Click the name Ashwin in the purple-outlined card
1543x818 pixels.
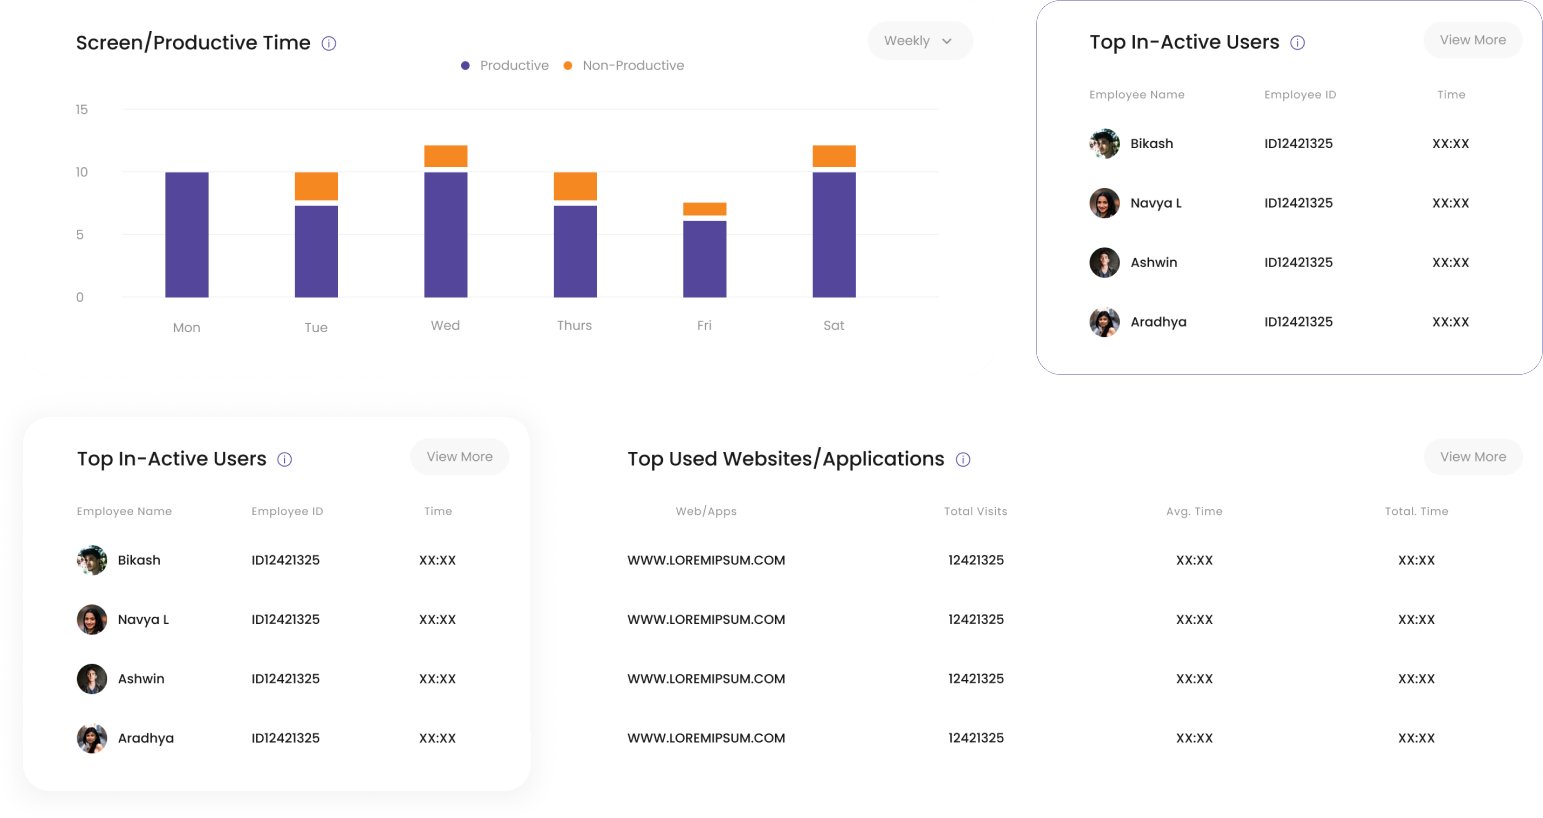[1154, 263]
